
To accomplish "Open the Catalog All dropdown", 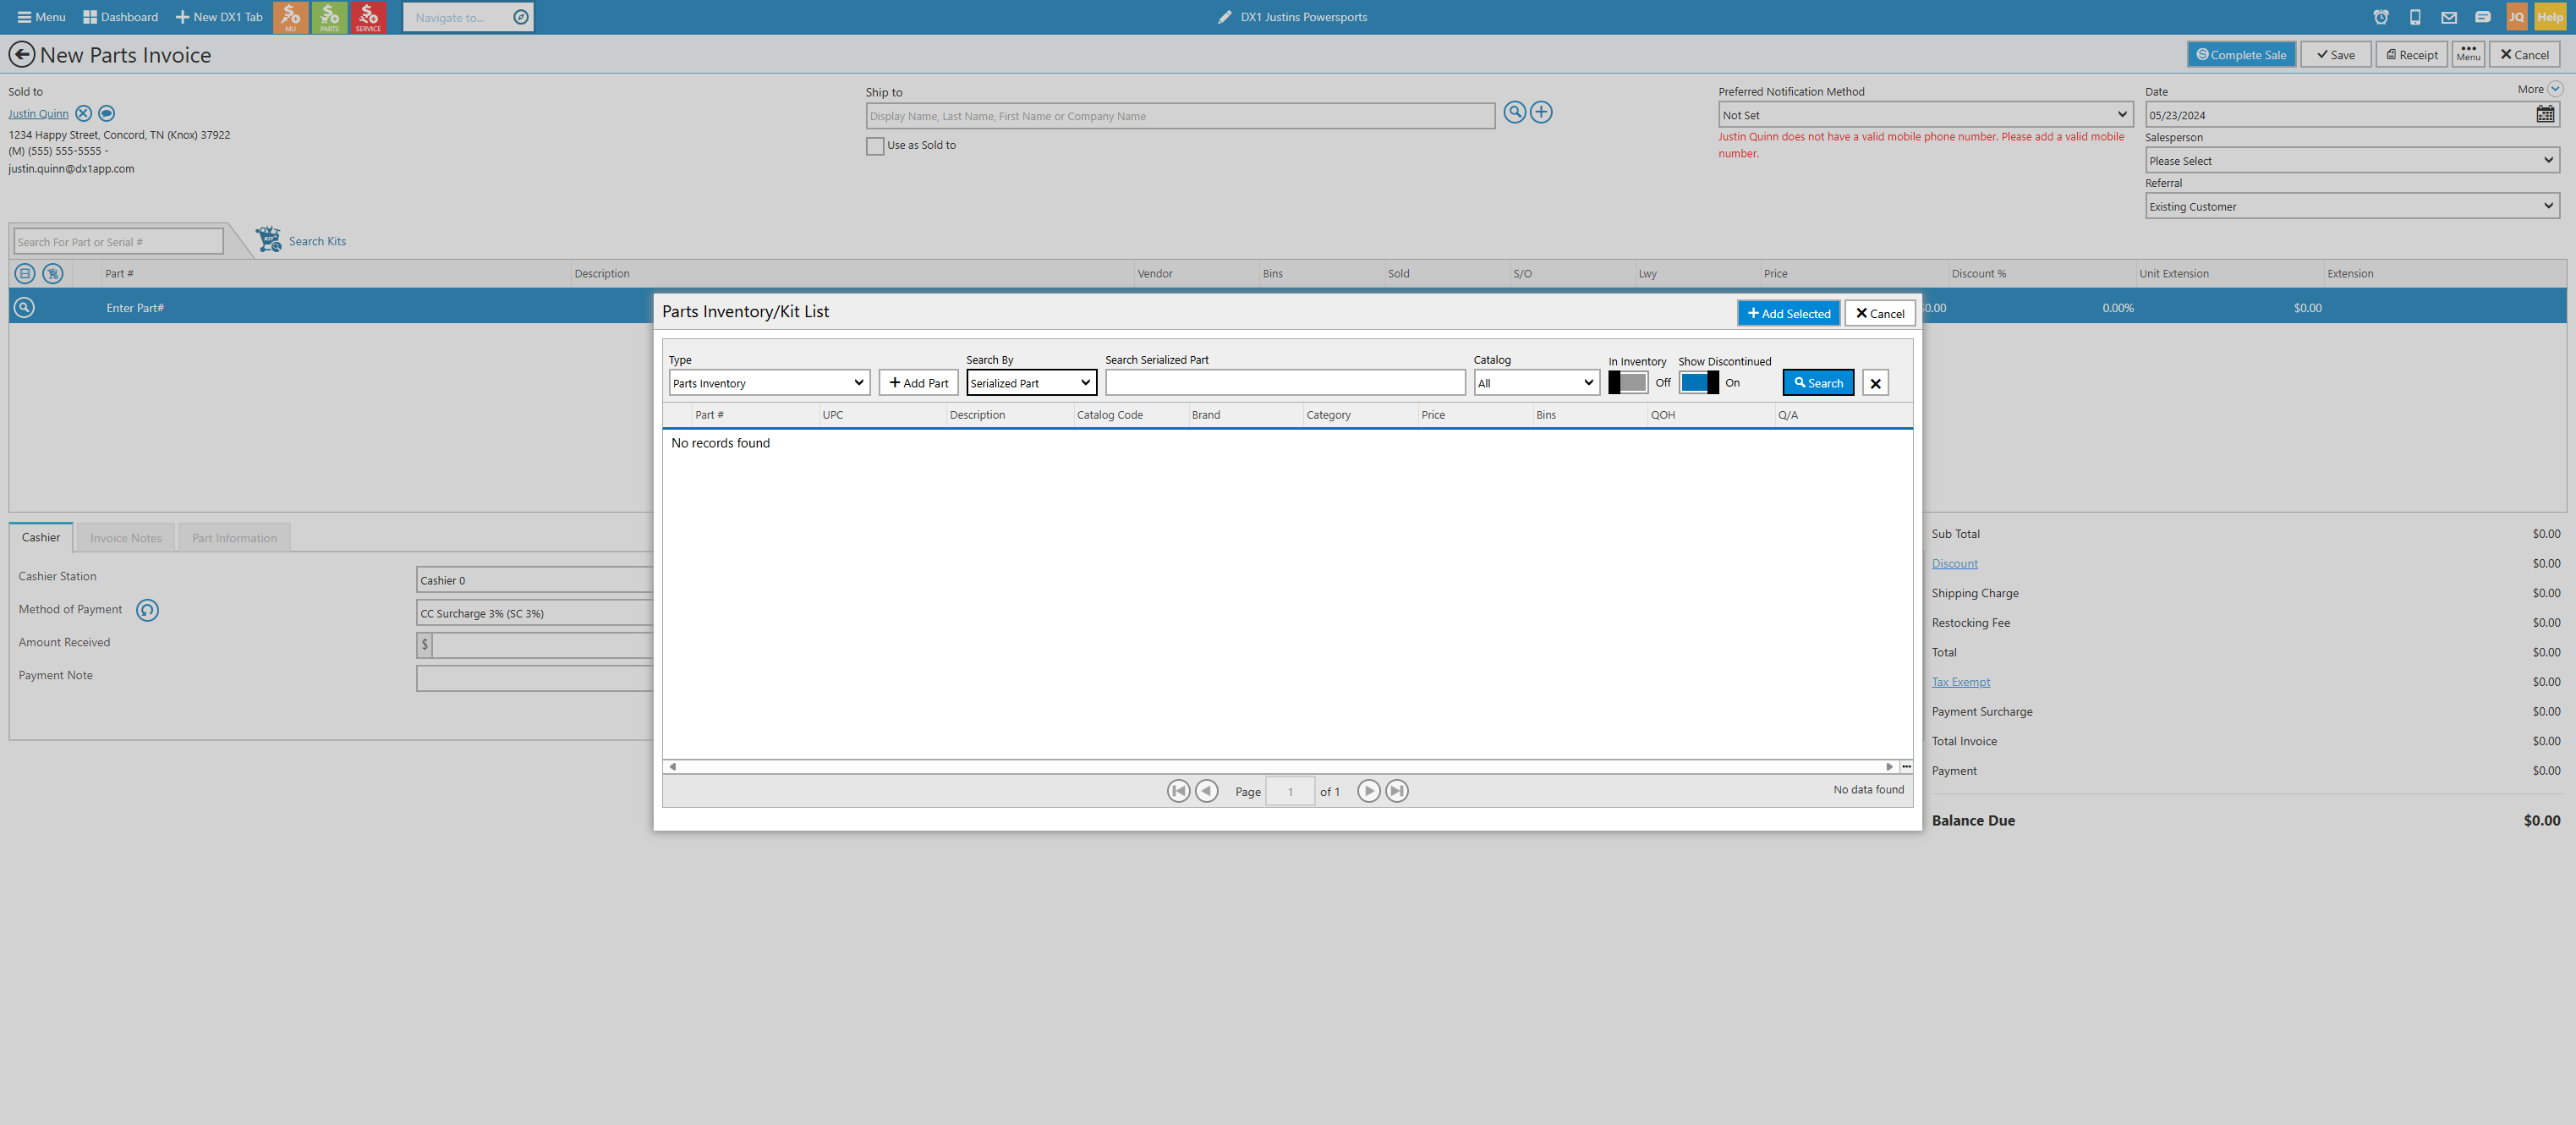I will click(1536, 383).
